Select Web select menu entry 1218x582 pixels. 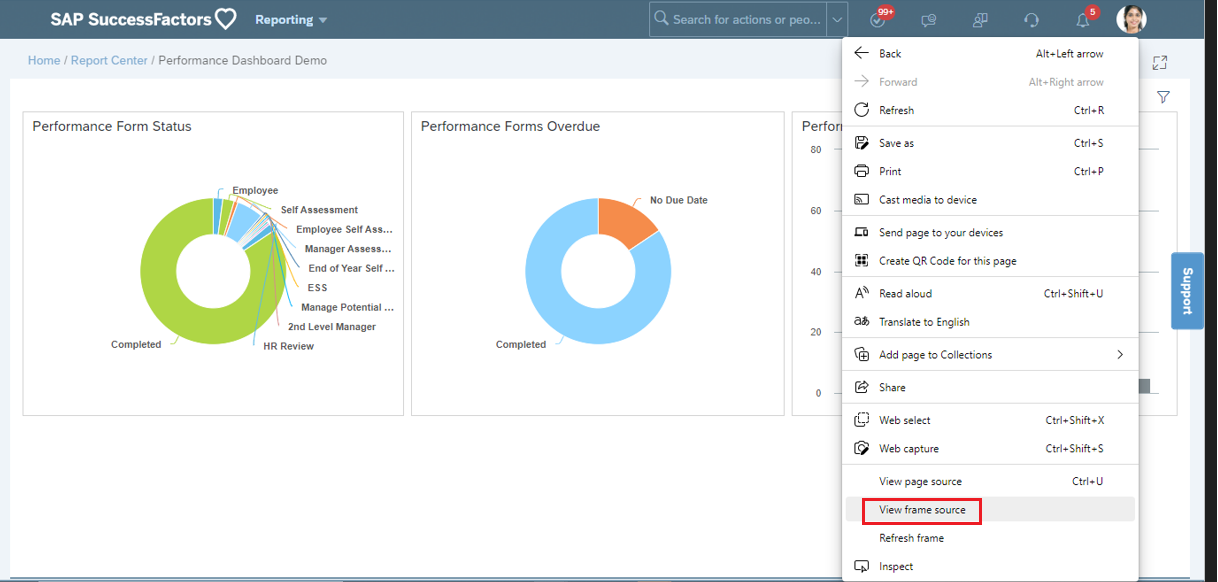pyautogui.click(x=991, y=420)
